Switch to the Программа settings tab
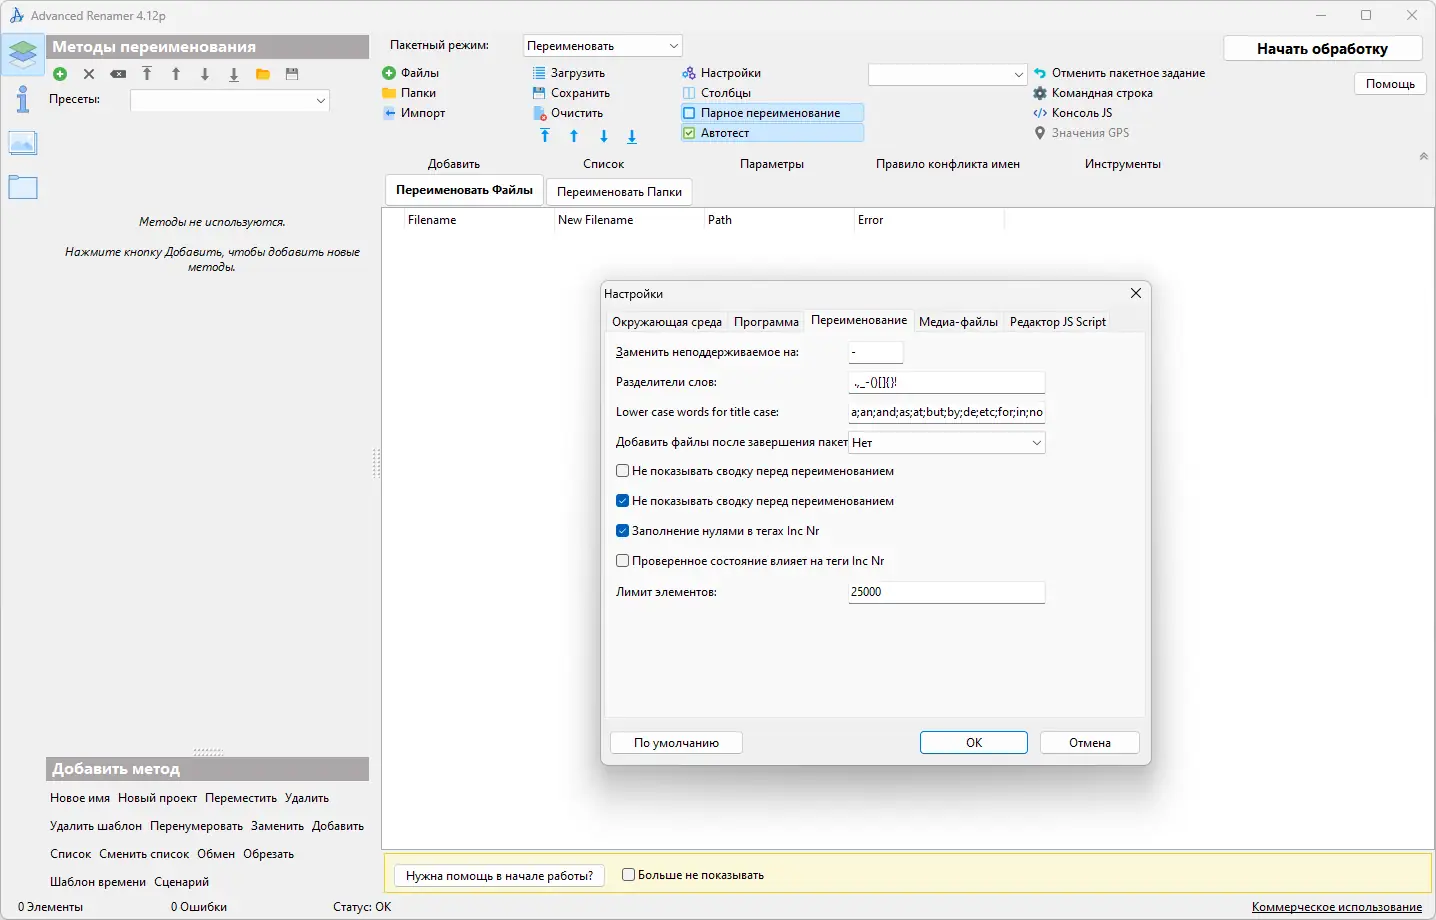The image size is (1436, 920). 766,322
